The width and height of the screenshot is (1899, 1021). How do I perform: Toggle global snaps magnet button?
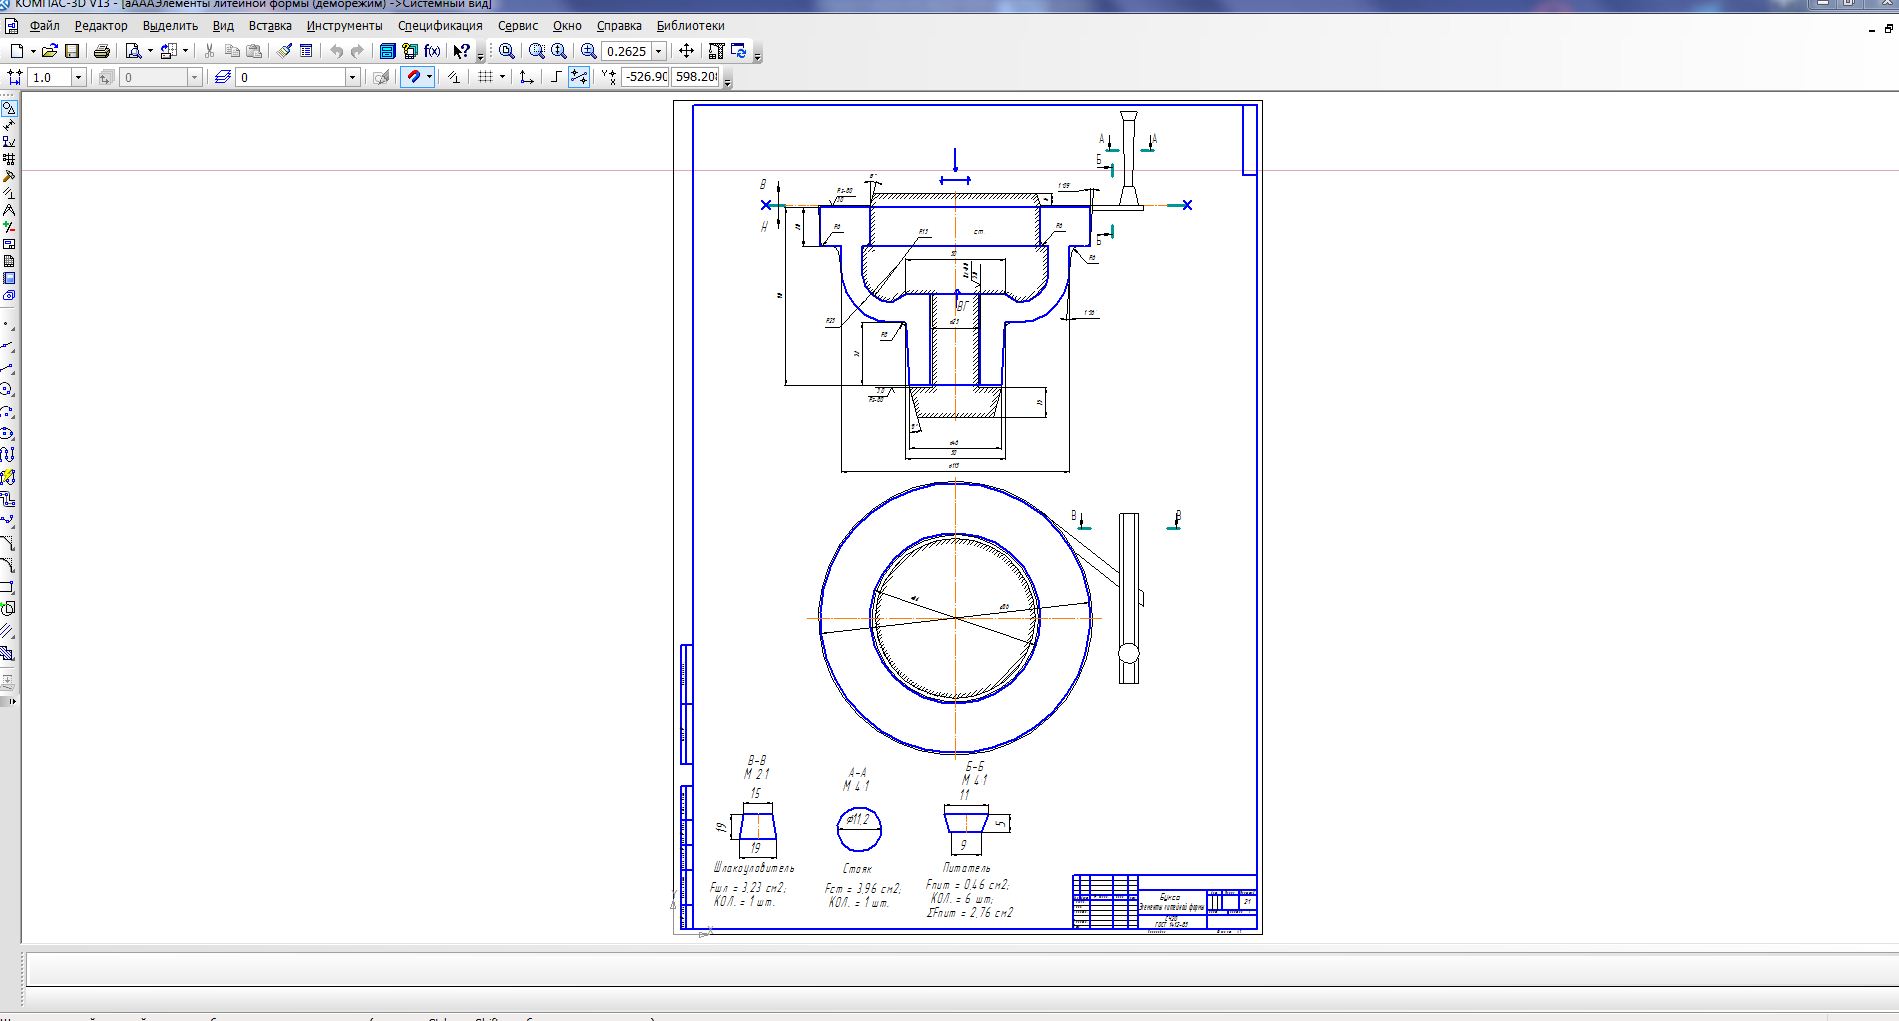(412, 77)
